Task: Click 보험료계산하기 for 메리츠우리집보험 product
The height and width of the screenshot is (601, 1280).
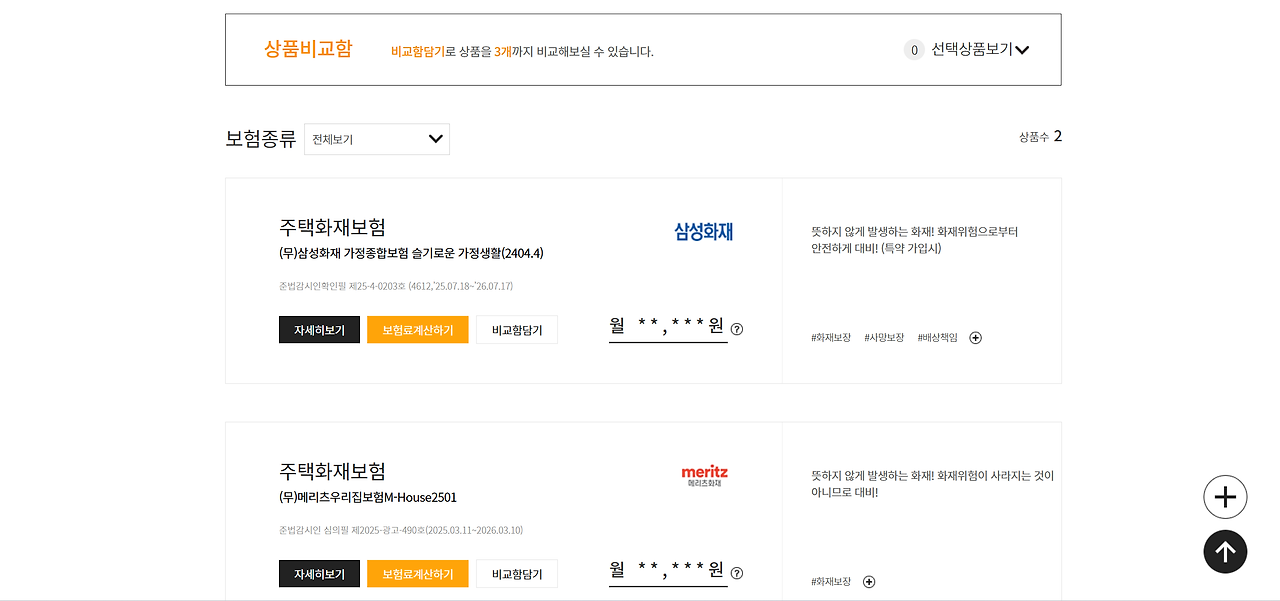Action: point(418,574)
